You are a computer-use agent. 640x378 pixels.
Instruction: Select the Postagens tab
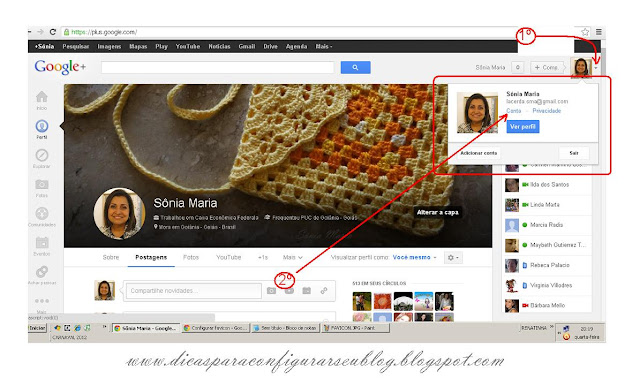pos(151,258)
